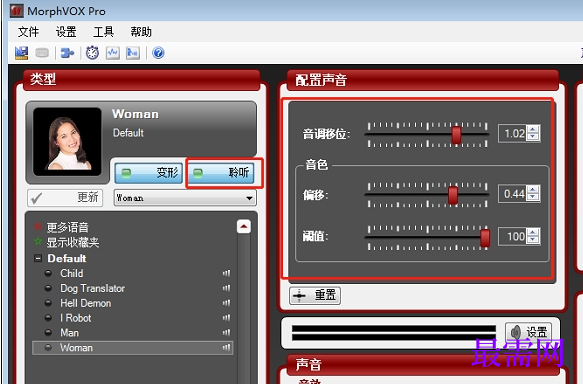The height and width of the screenshot is (384, 583).
Task: Click the level bars icon on Child row
Action: (x=226, y=273)
